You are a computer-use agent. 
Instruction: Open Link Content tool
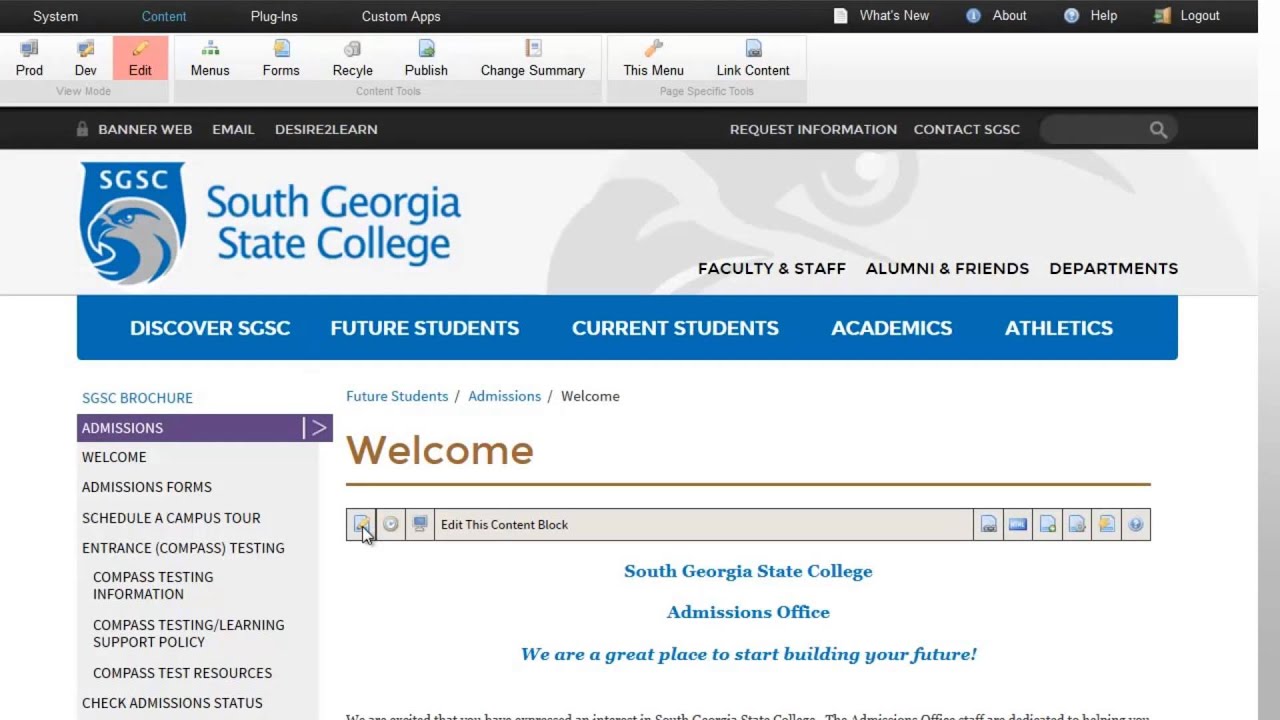[753, 59]
